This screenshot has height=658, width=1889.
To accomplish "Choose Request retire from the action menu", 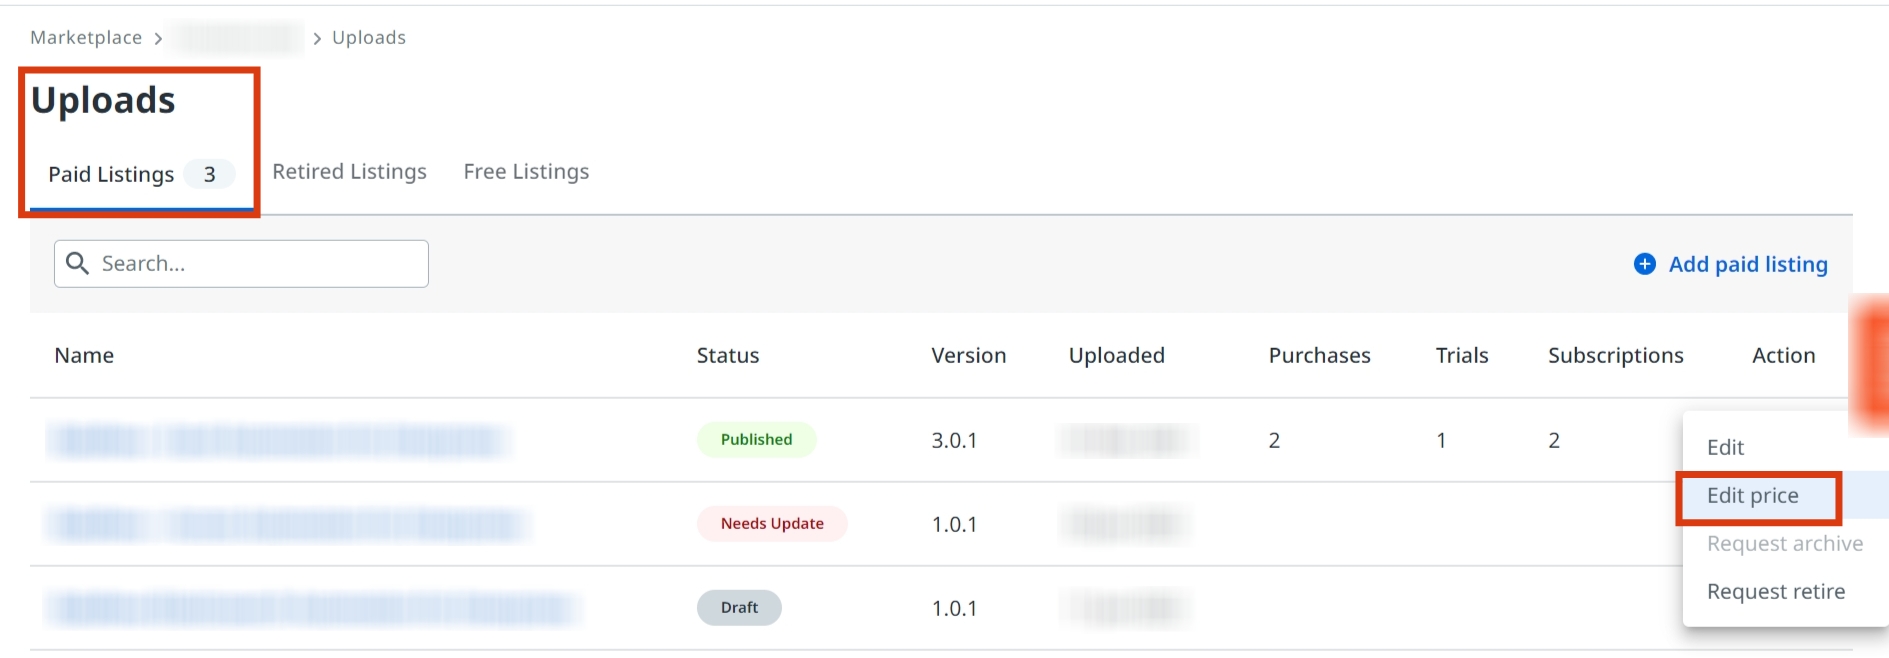I will (1775, 592).
